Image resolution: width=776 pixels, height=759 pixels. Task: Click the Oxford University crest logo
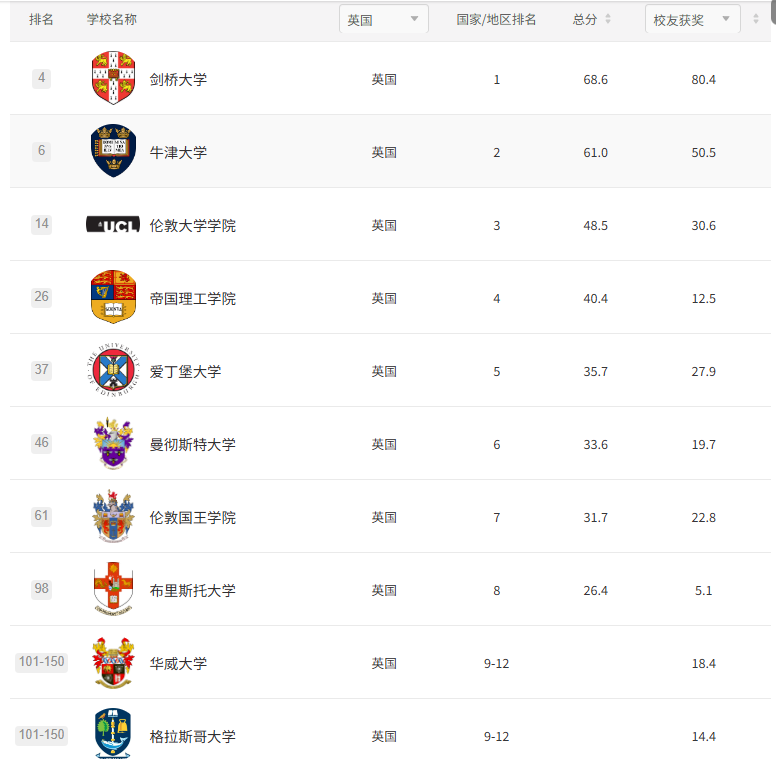(113, 150)
